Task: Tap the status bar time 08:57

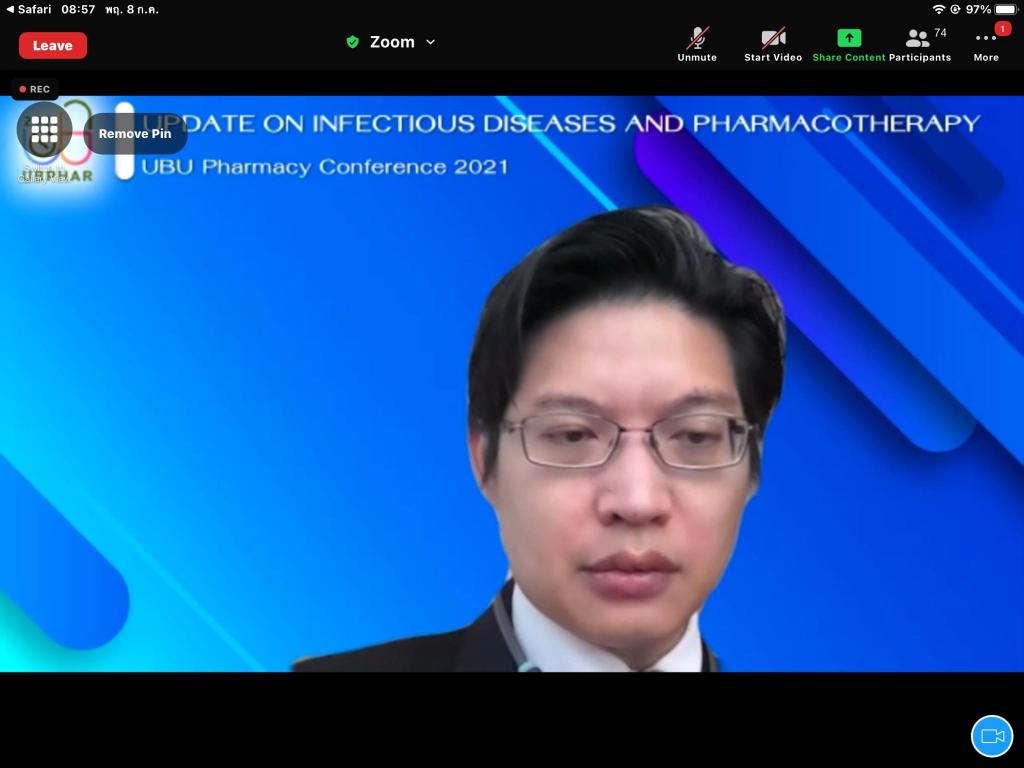Action: (78, 9)
